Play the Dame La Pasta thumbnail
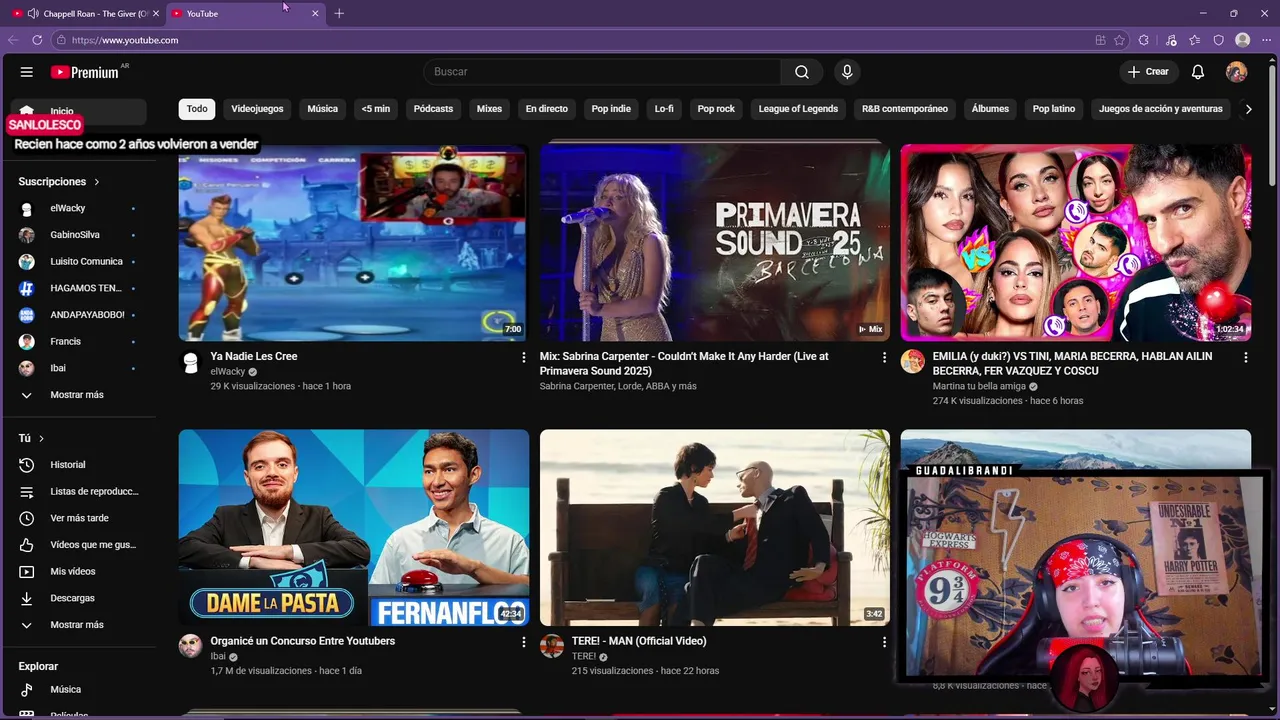The height and width of the screenshot is (720, 1280). (x=353, y=528)
